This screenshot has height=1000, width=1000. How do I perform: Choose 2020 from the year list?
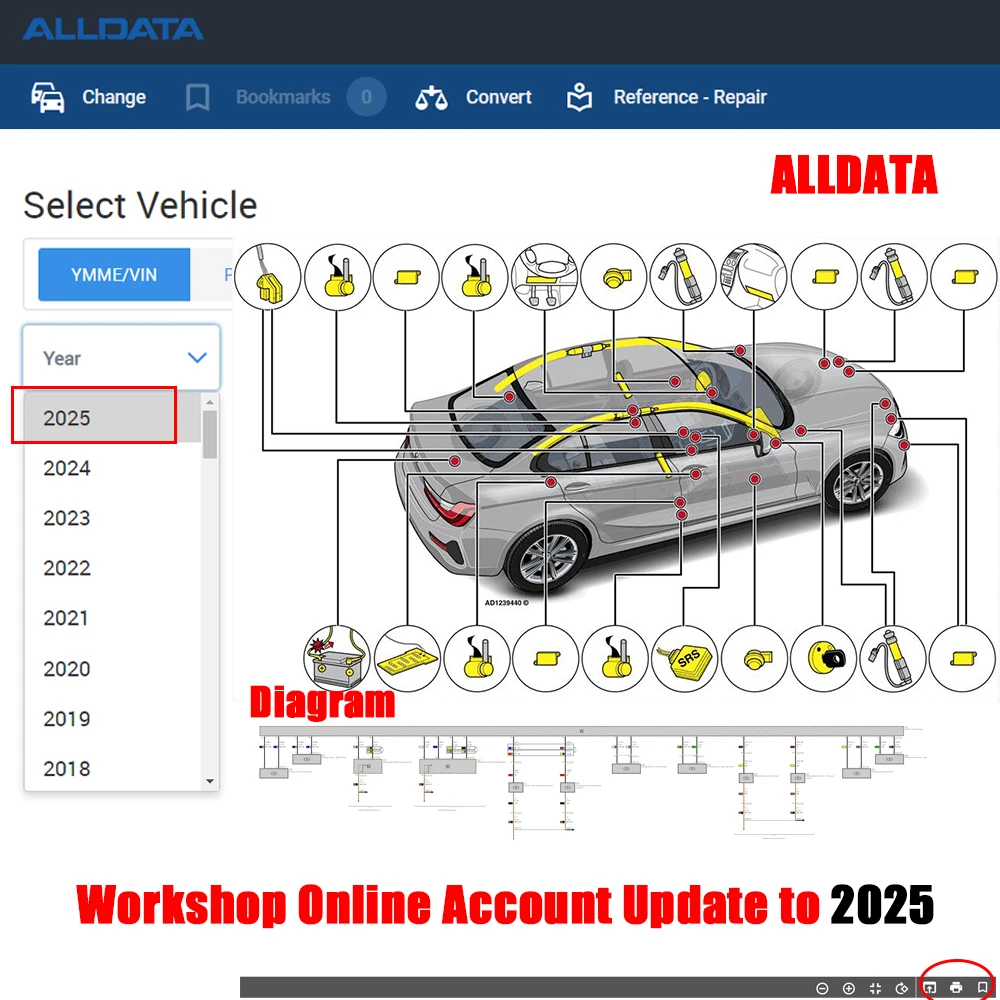pyautogui.click(x=113, y=668)
